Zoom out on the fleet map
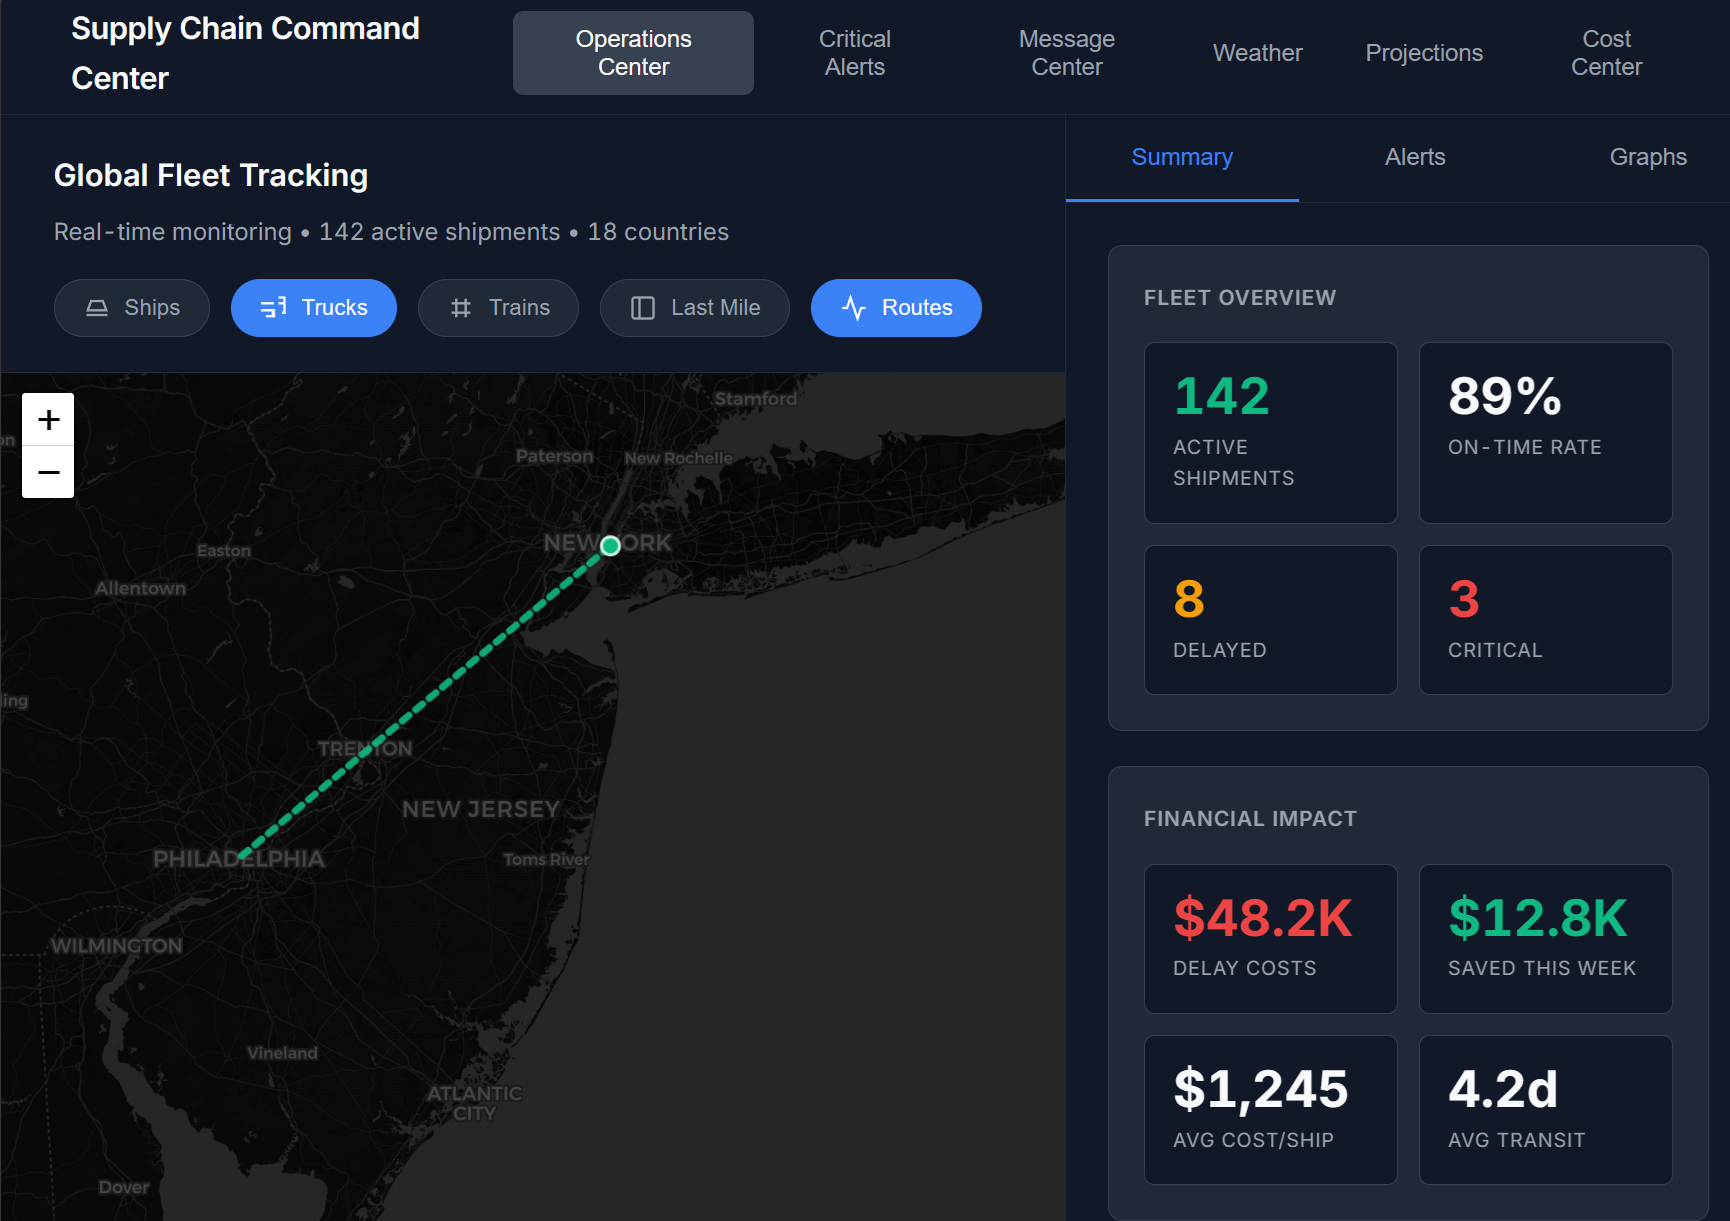The height and width of the screenshot is (1221, 1730). click(47, 471)
